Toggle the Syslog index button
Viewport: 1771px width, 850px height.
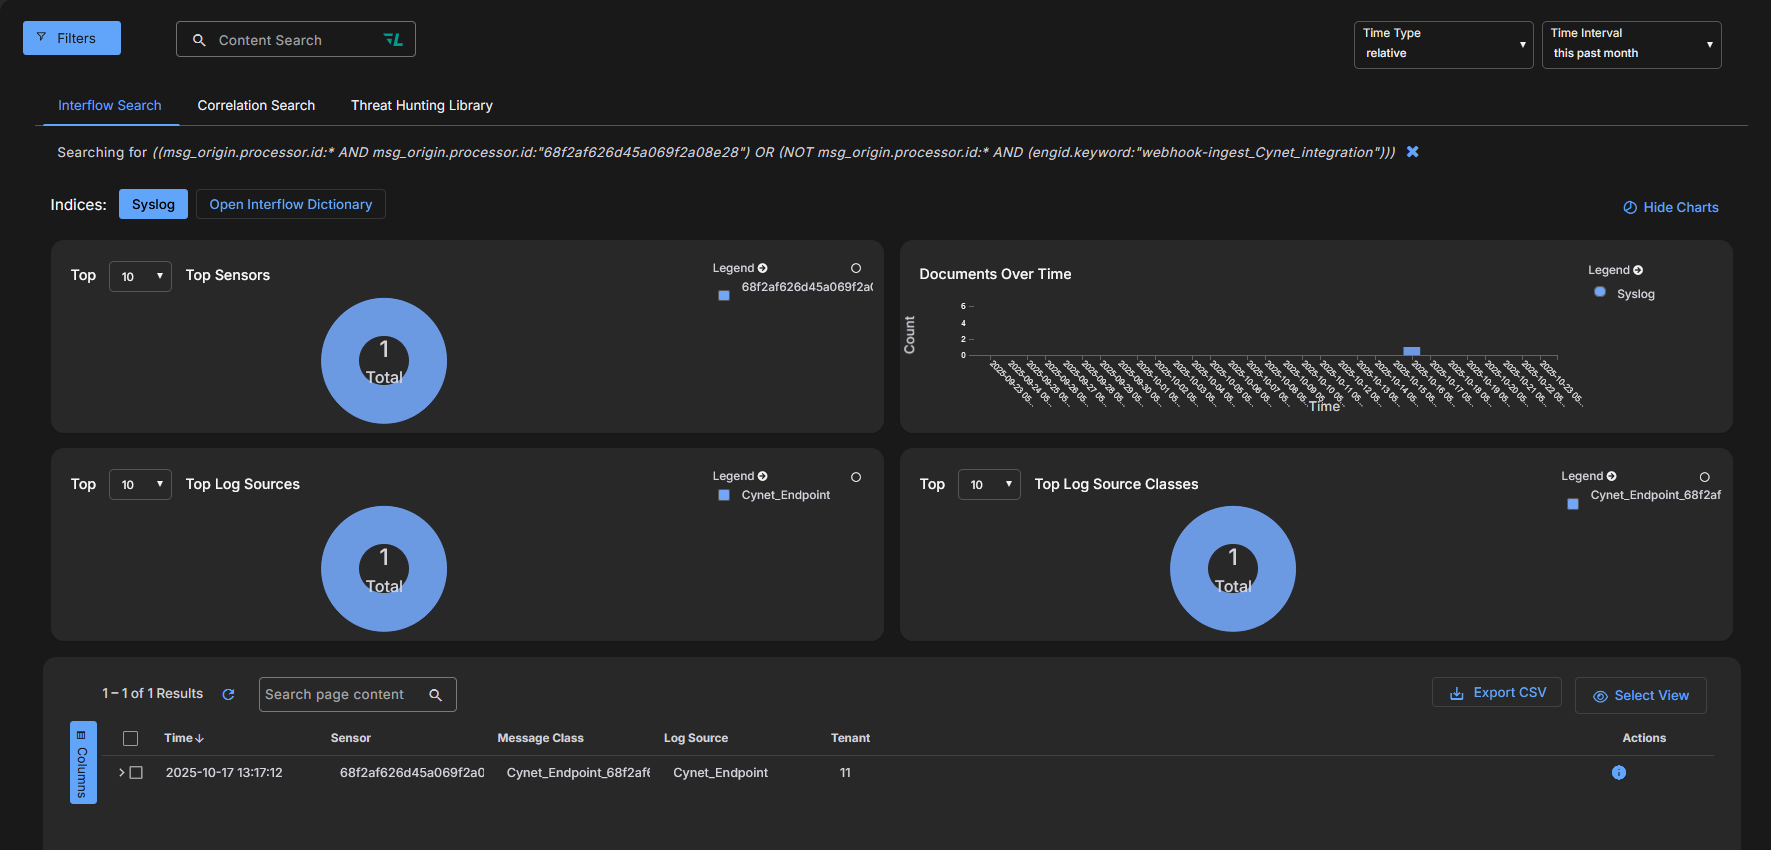(153, 204)
